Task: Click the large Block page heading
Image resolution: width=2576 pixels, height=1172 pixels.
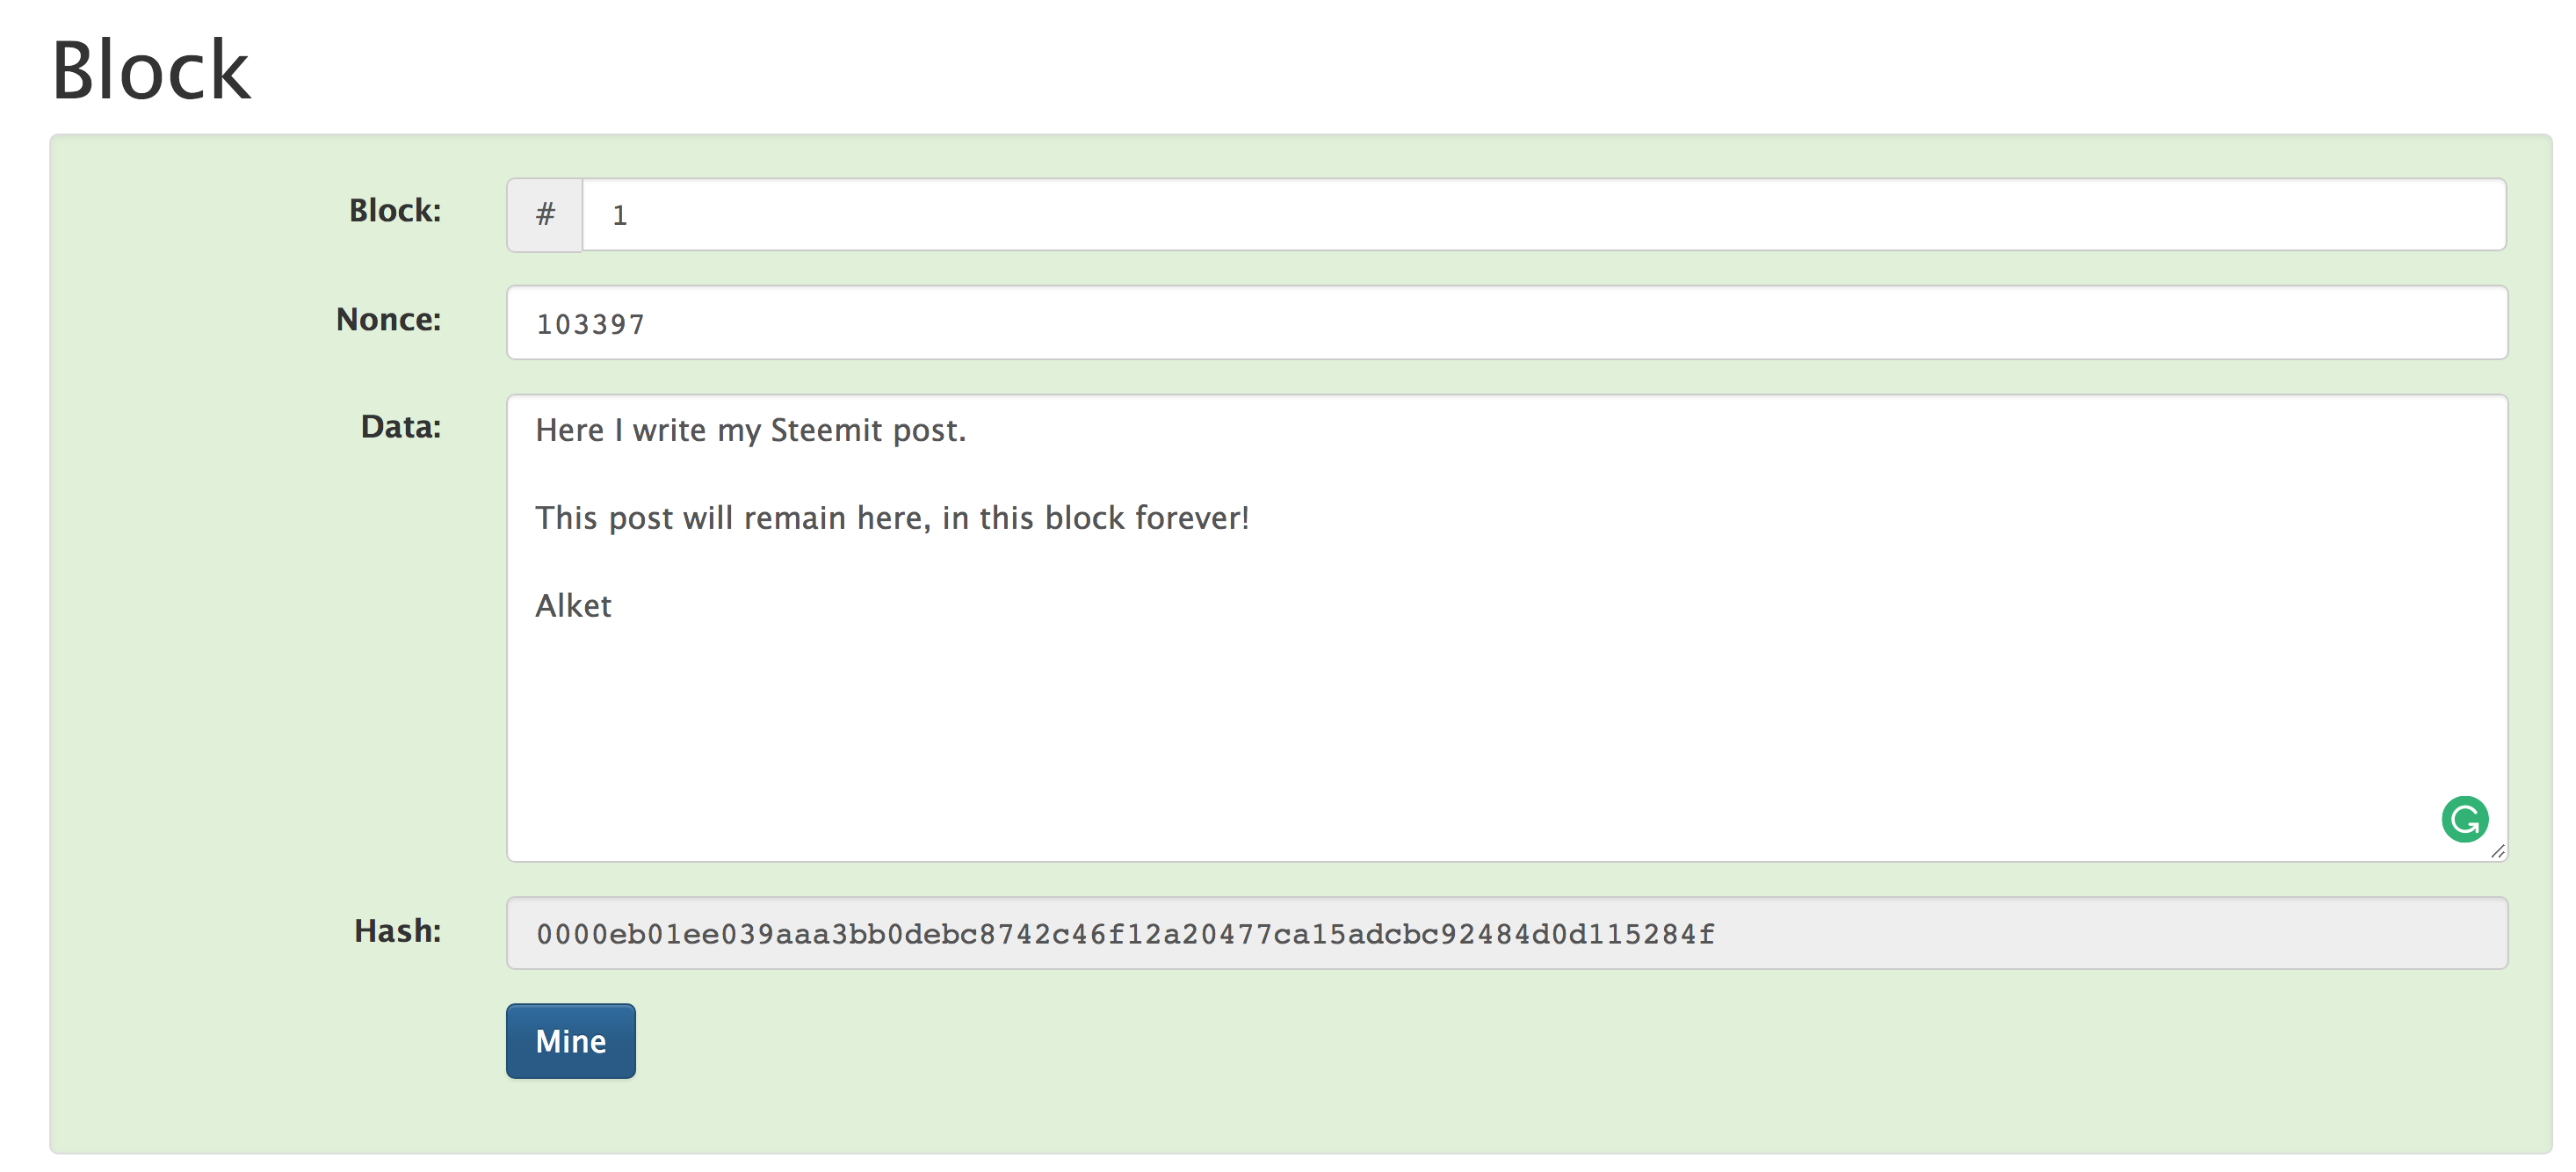Action: [x=150, y=70]
